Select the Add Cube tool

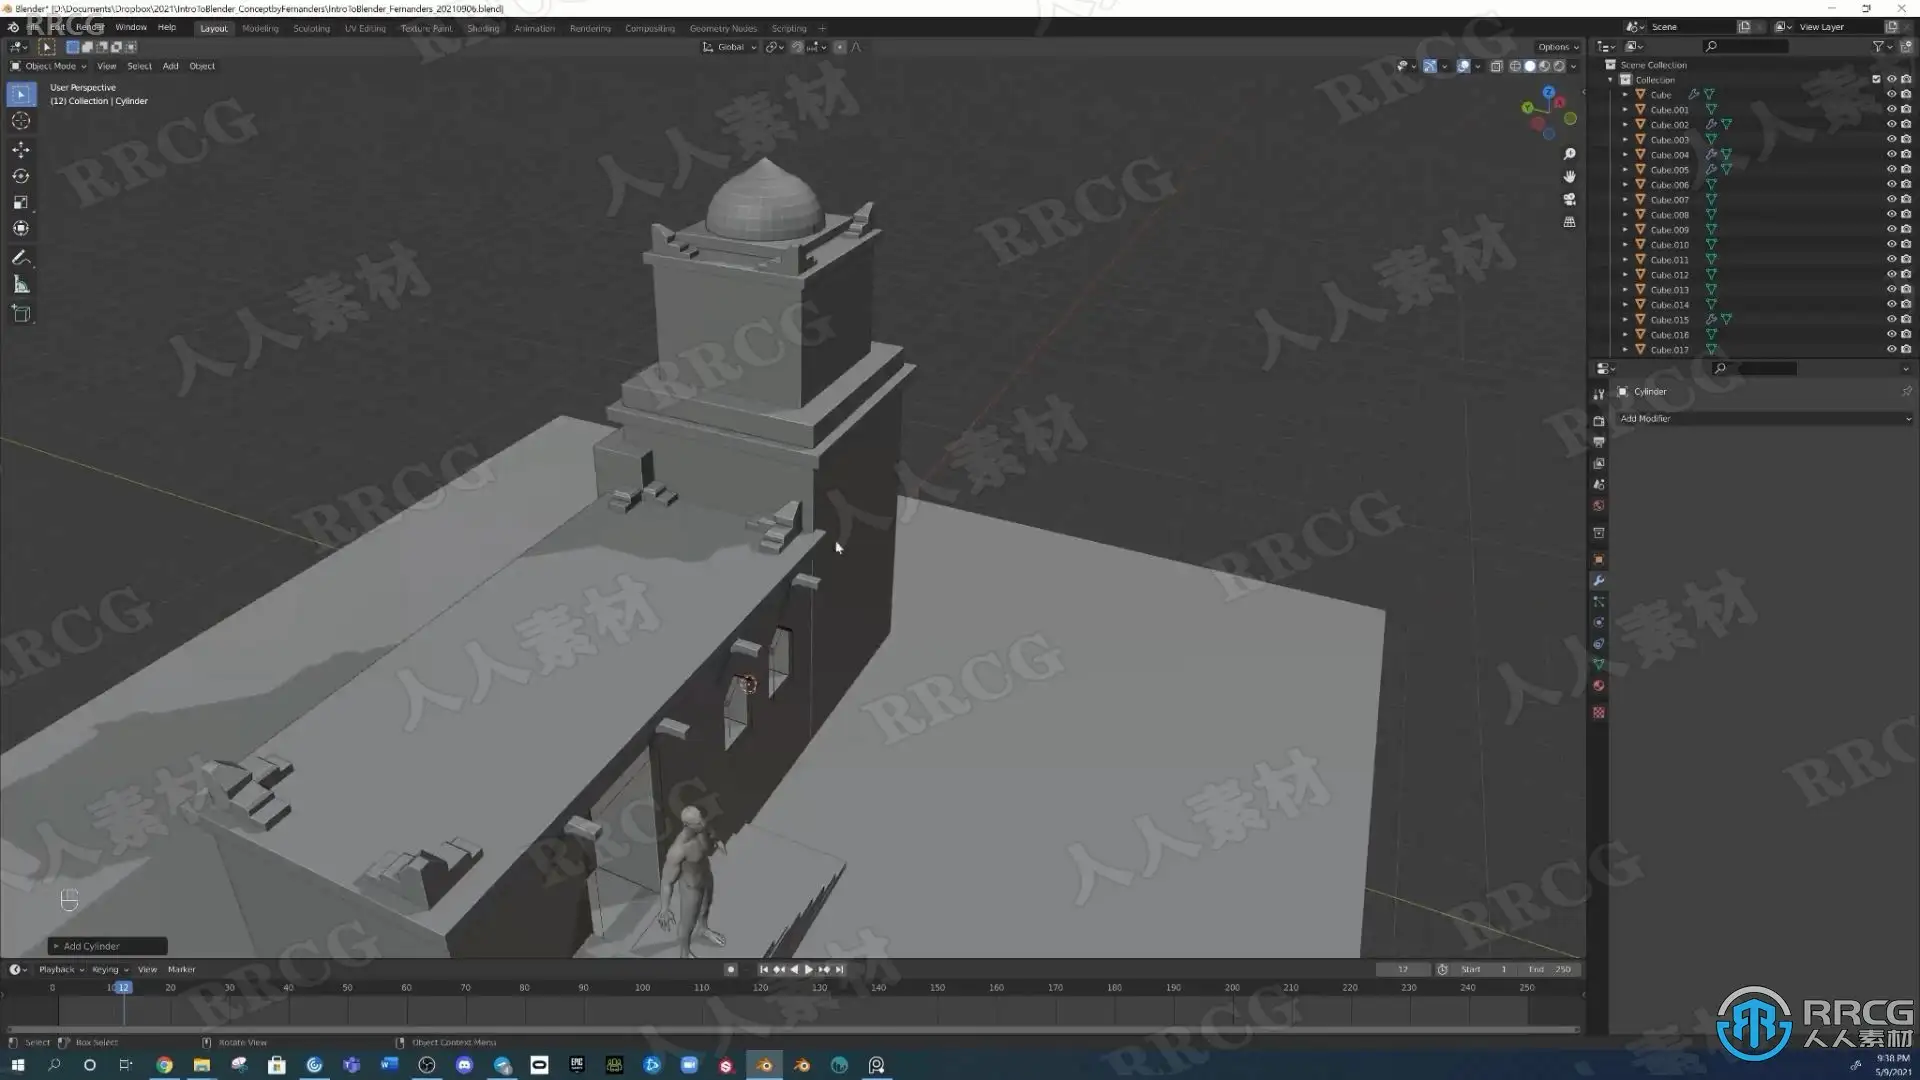coord(21,314)
